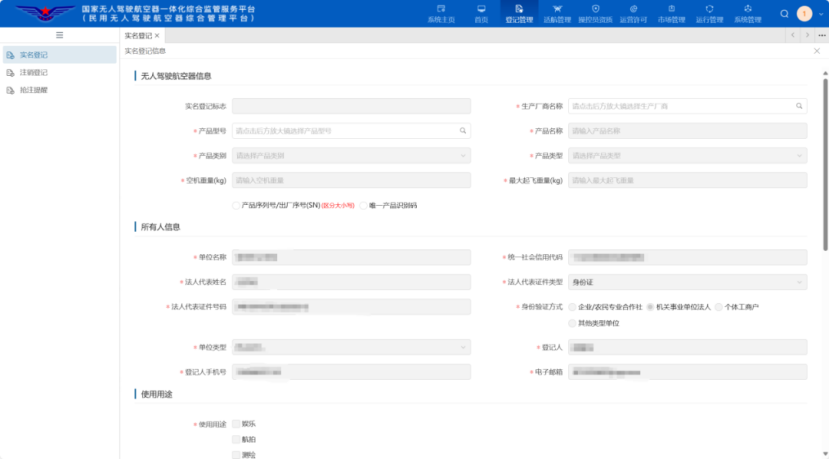The width and height of the screenshot is (830, 460).
Task: Open 抢注提醒 in the sidebar
Action: (34, 89)
